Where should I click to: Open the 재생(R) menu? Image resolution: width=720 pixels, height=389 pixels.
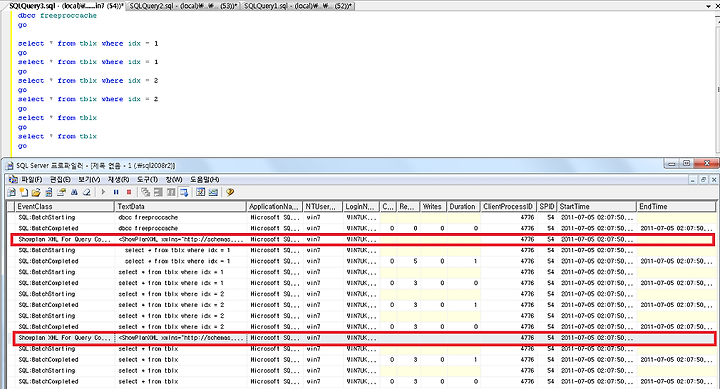[118, 180]
